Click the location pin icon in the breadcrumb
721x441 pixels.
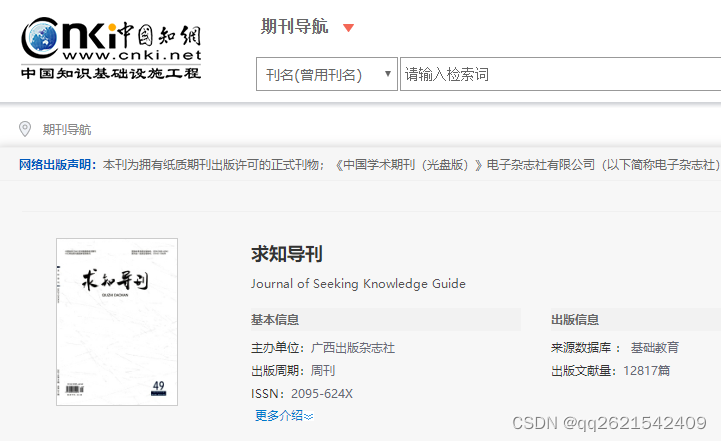pyautogui.click(x=25, y=129)
